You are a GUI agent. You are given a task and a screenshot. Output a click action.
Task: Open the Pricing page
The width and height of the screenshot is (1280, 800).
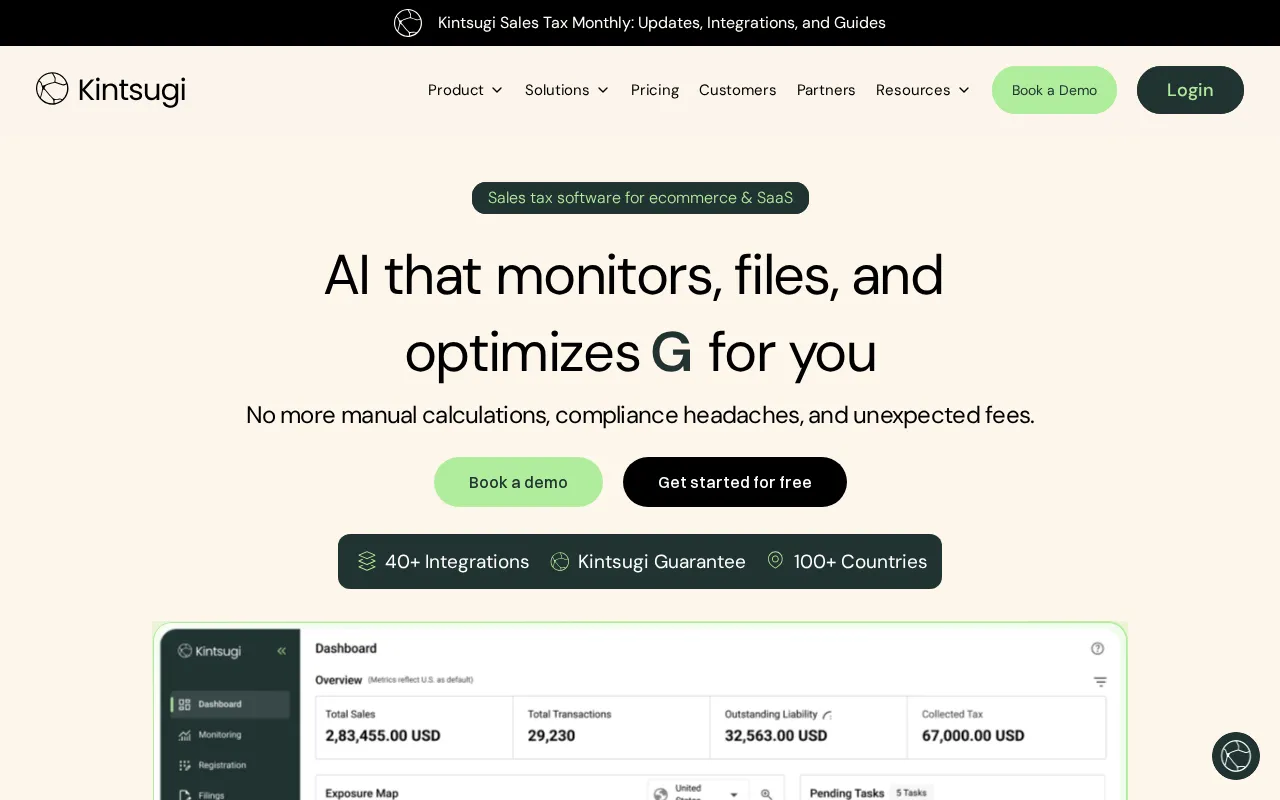pyautogui.click(x=655, y=90)
